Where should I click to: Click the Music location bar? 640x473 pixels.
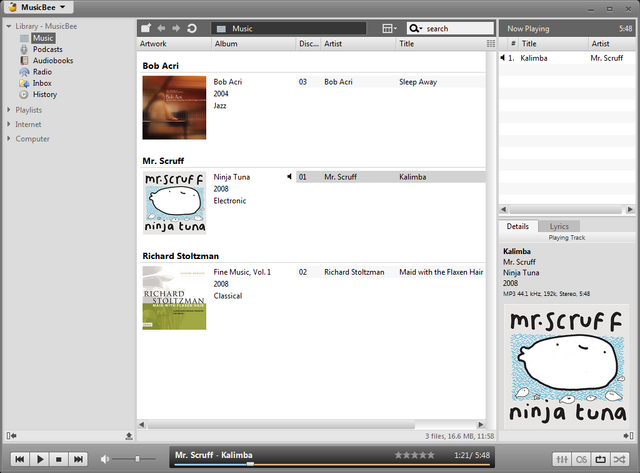(x=289, y=28)
